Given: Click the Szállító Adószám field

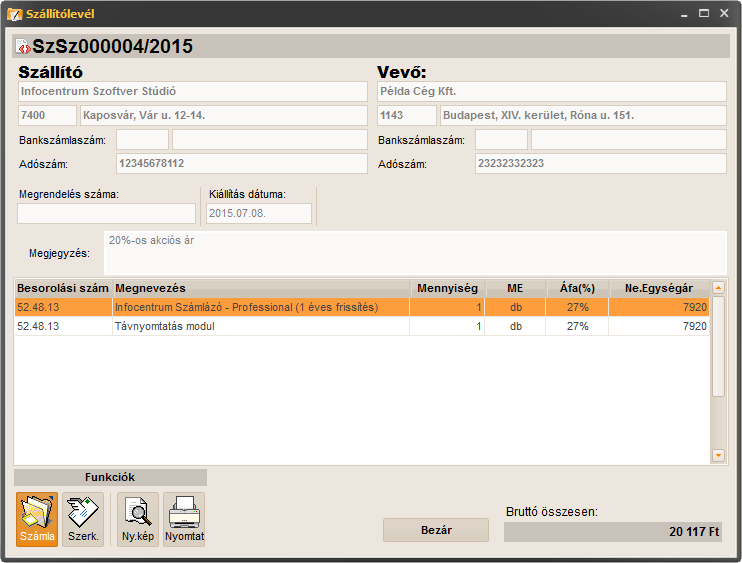Looking at the screenshot, I should (241, 163).
